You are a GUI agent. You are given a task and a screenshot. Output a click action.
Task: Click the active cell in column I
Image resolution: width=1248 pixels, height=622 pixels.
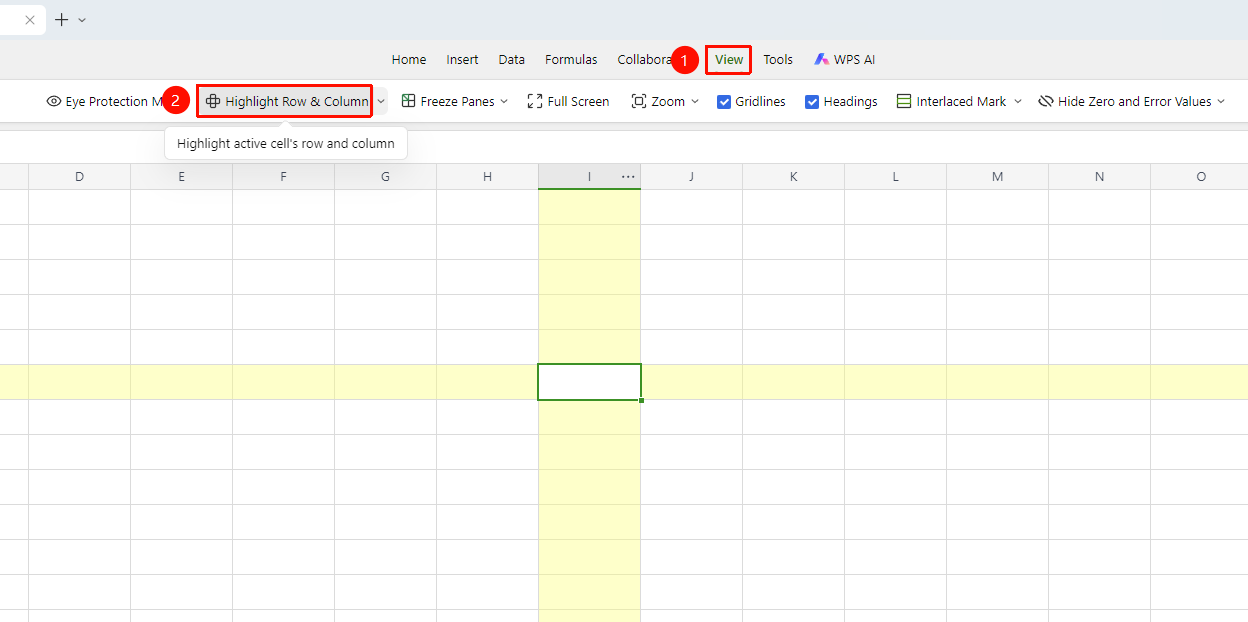point(590,382)
